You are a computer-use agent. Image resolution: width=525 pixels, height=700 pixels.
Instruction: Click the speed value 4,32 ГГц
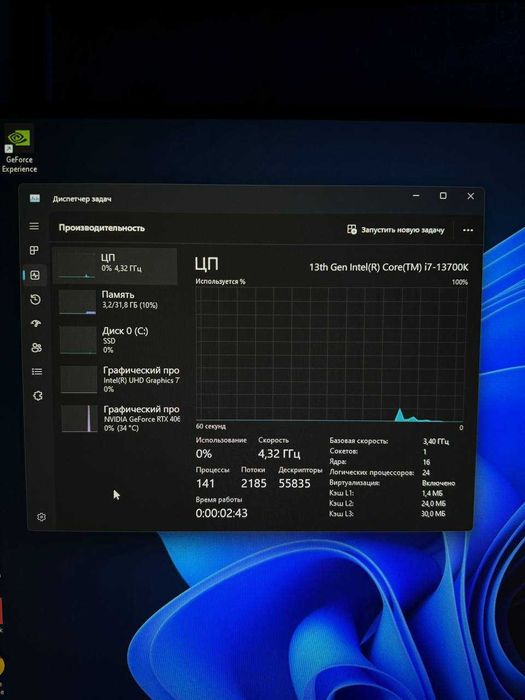pyautogui.click(x=279, y=454)
